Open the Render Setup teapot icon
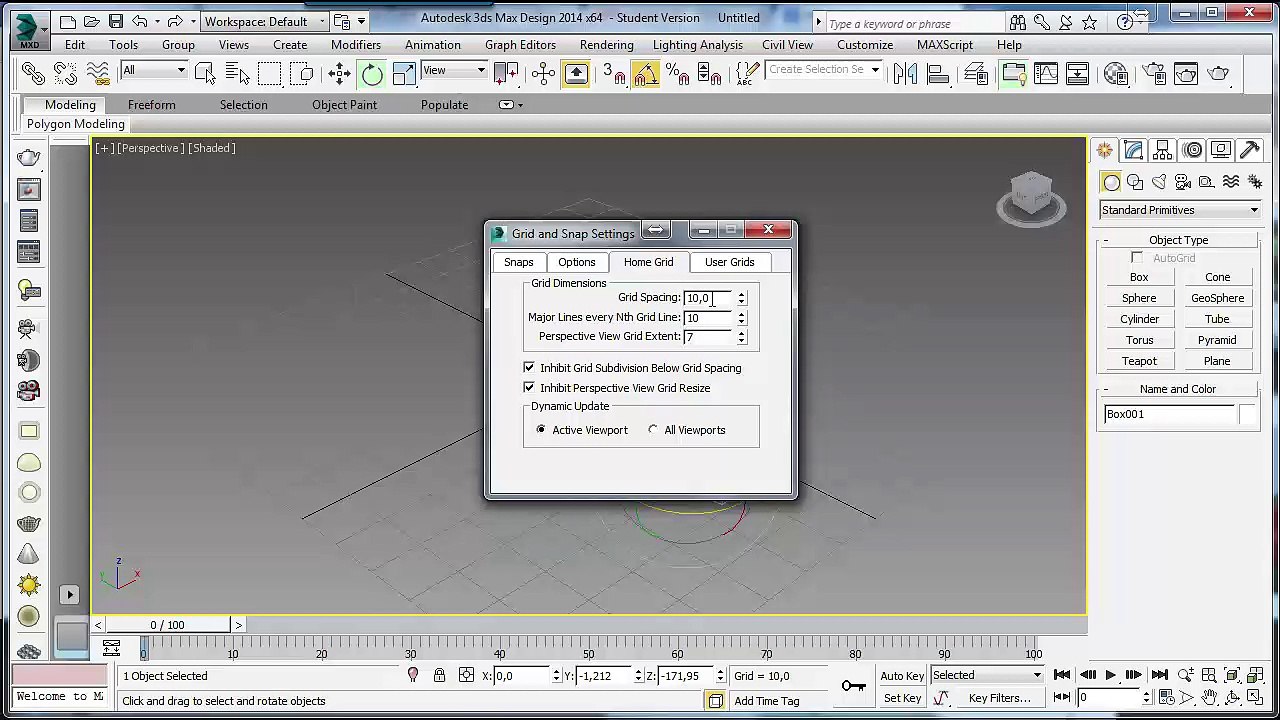The width and height of the screenshot is (1280, 720). [1153, 73]
